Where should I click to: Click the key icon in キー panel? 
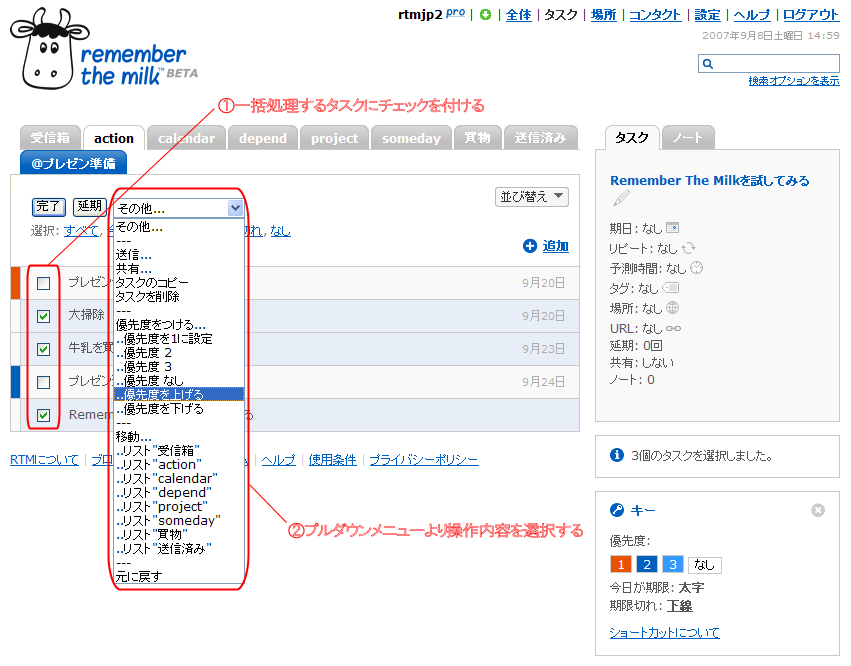click(617, 510)
